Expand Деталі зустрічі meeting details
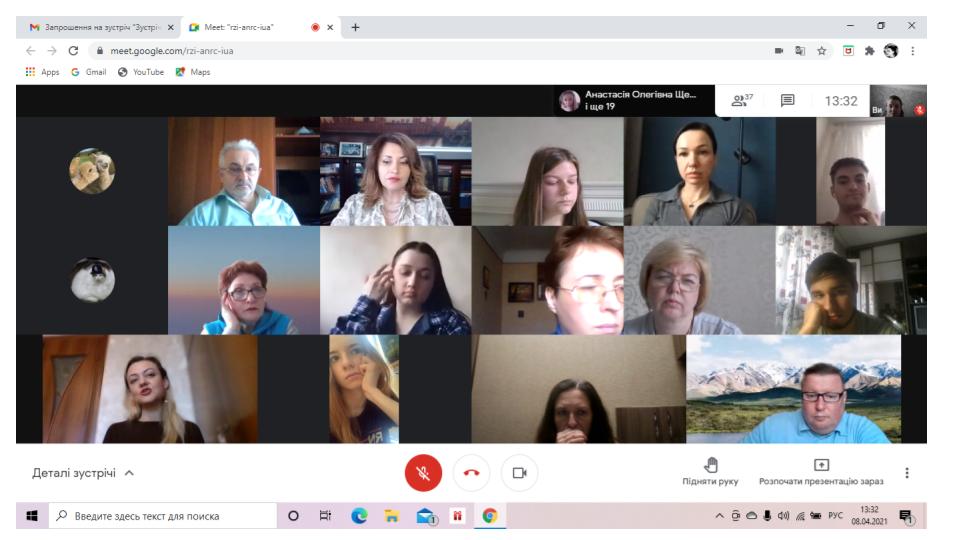Viewport: 960px width, 540px height. [83, 473]
